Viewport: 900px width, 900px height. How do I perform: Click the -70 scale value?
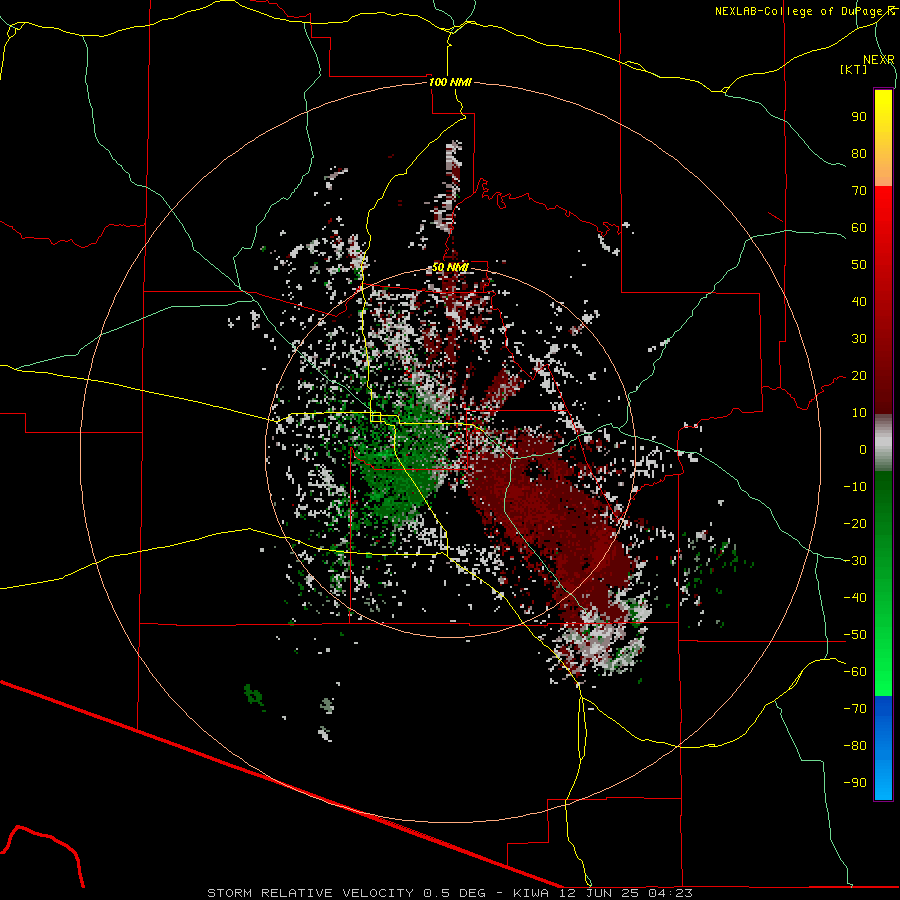tap(855, 709)
